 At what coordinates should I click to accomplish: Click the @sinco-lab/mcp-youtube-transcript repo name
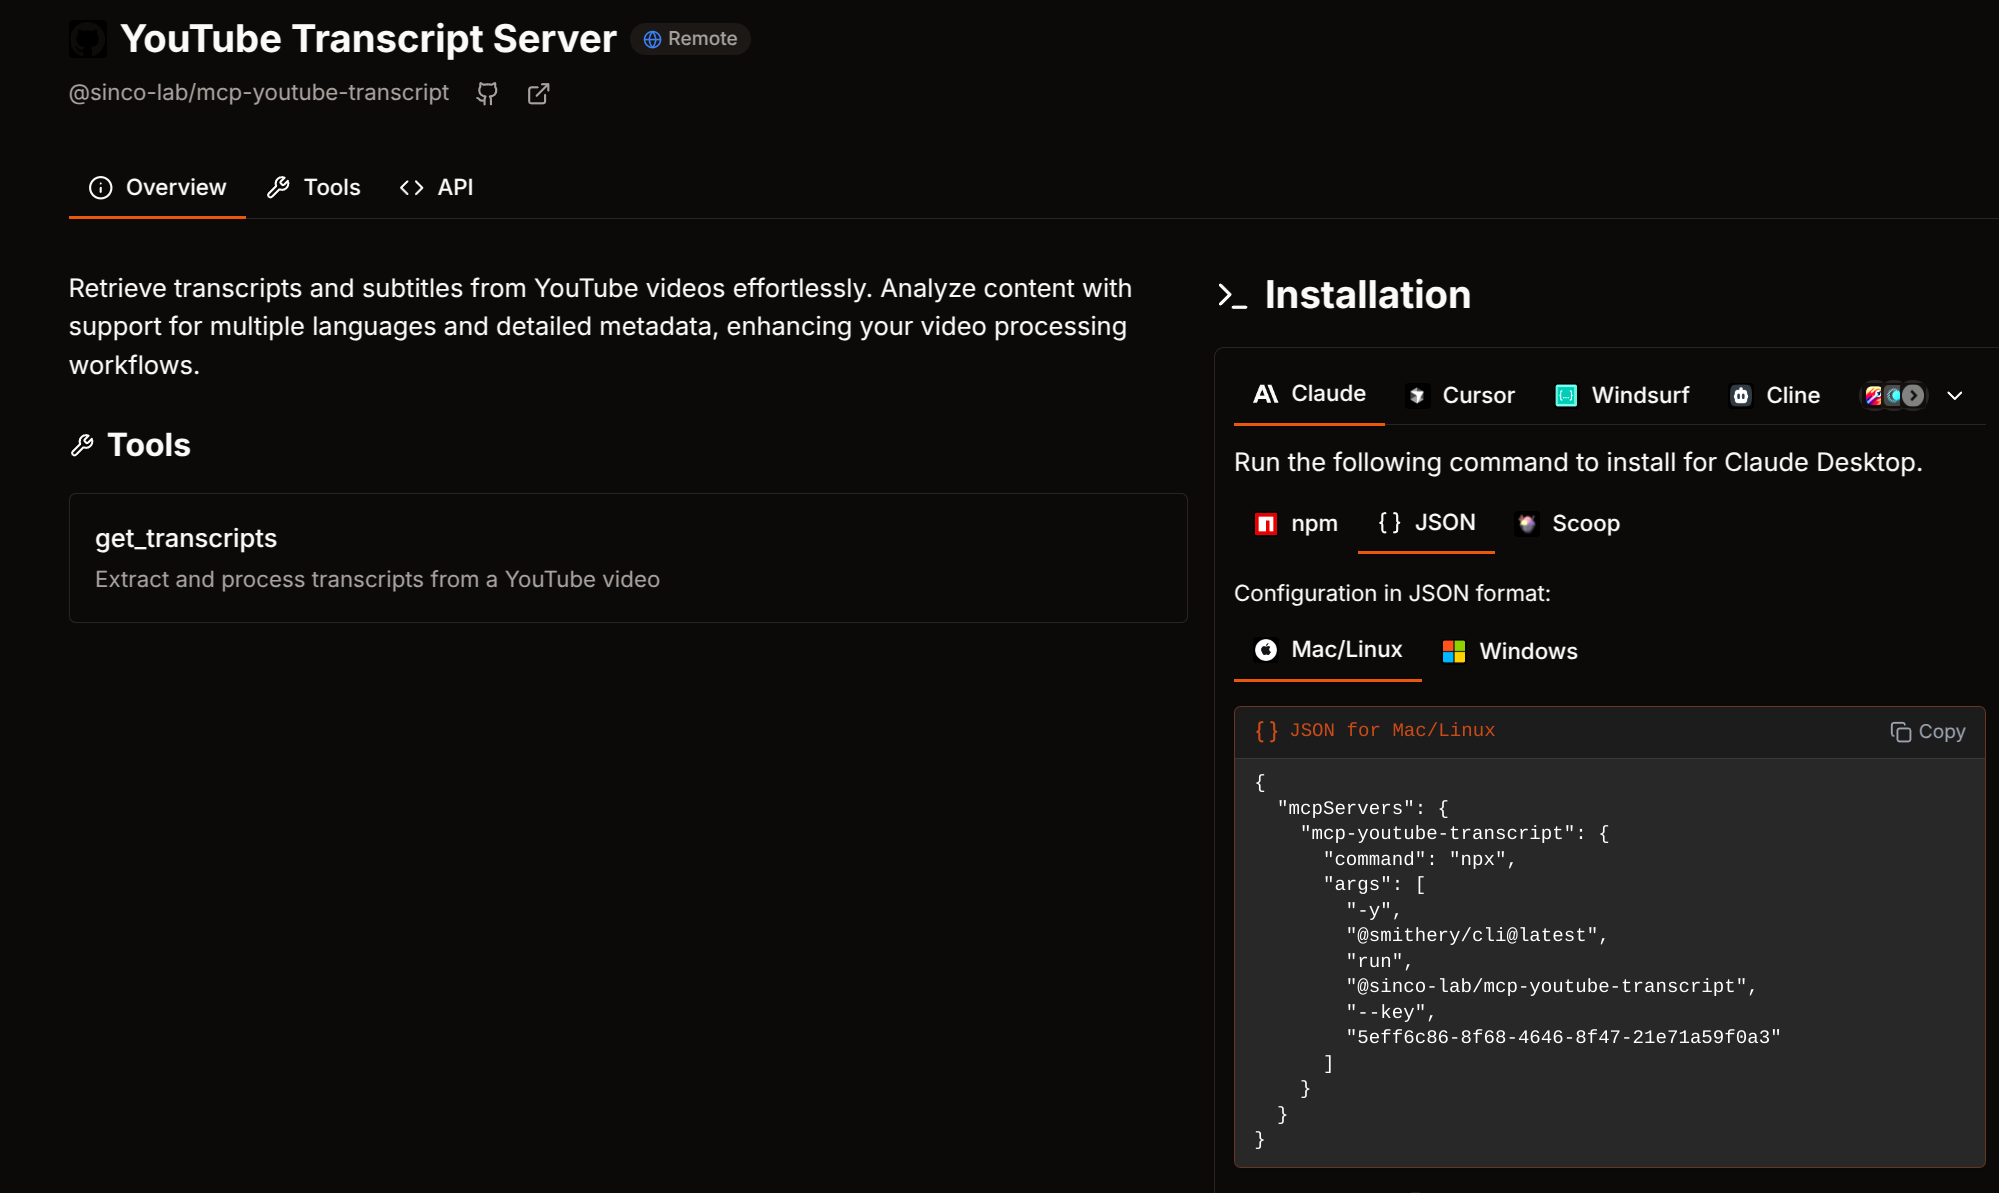point(259,93)
